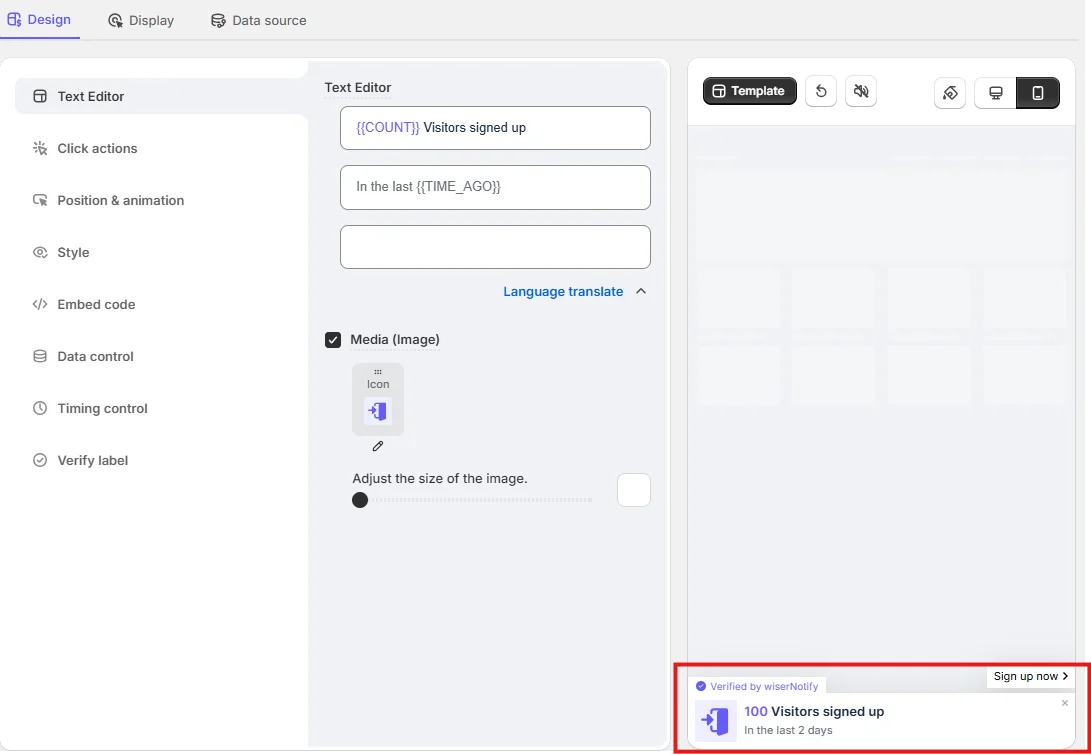Click the paint bucket color icon
Viewport: 1091px width, 755px height.
tap(950, 93)
